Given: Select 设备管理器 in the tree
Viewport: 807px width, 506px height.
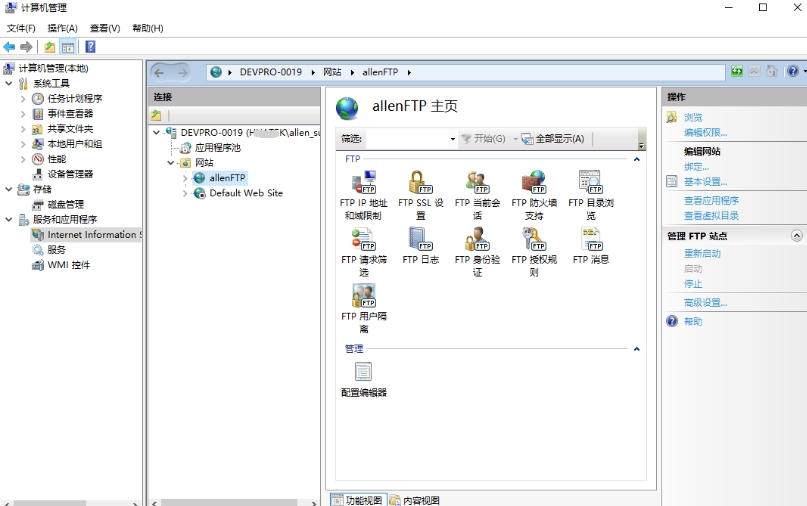Looking at the screenshot, I should [x=70, y=174].
